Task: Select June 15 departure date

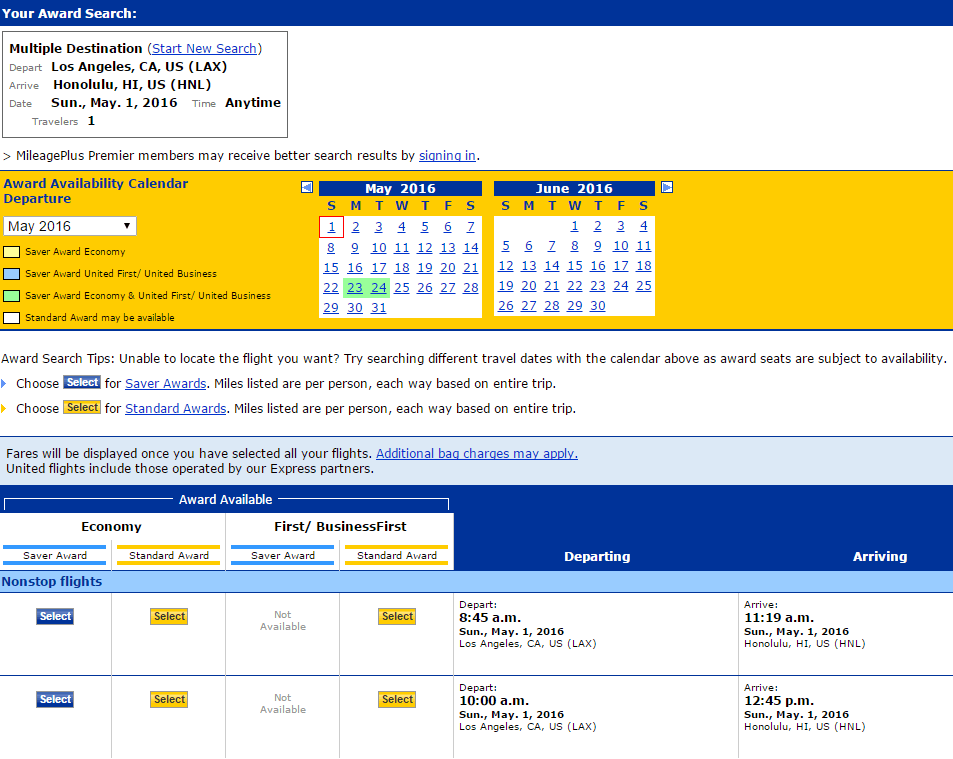Action: click(574, 266)
